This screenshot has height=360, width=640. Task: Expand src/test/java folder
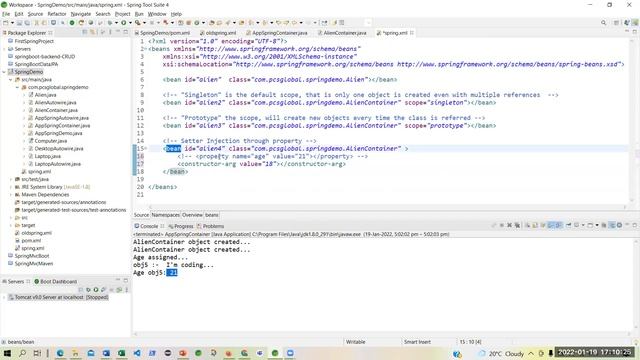tap(11, 179)
